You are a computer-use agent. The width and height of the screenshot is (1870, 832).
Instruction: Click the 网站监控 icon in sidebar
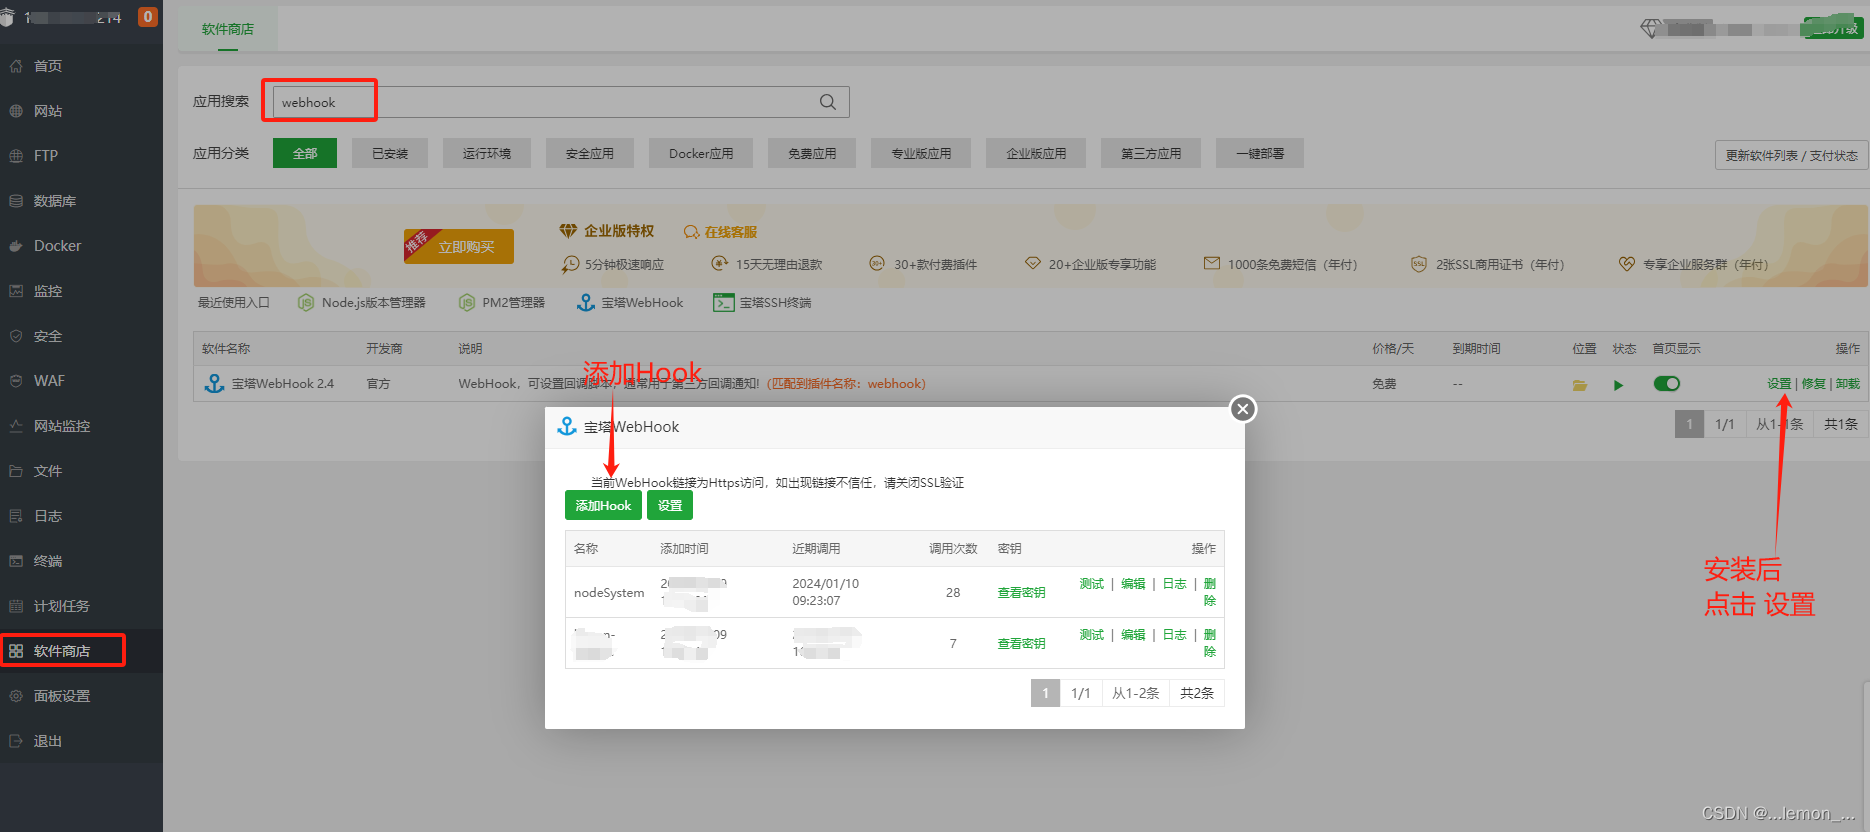tap(16, 426)
